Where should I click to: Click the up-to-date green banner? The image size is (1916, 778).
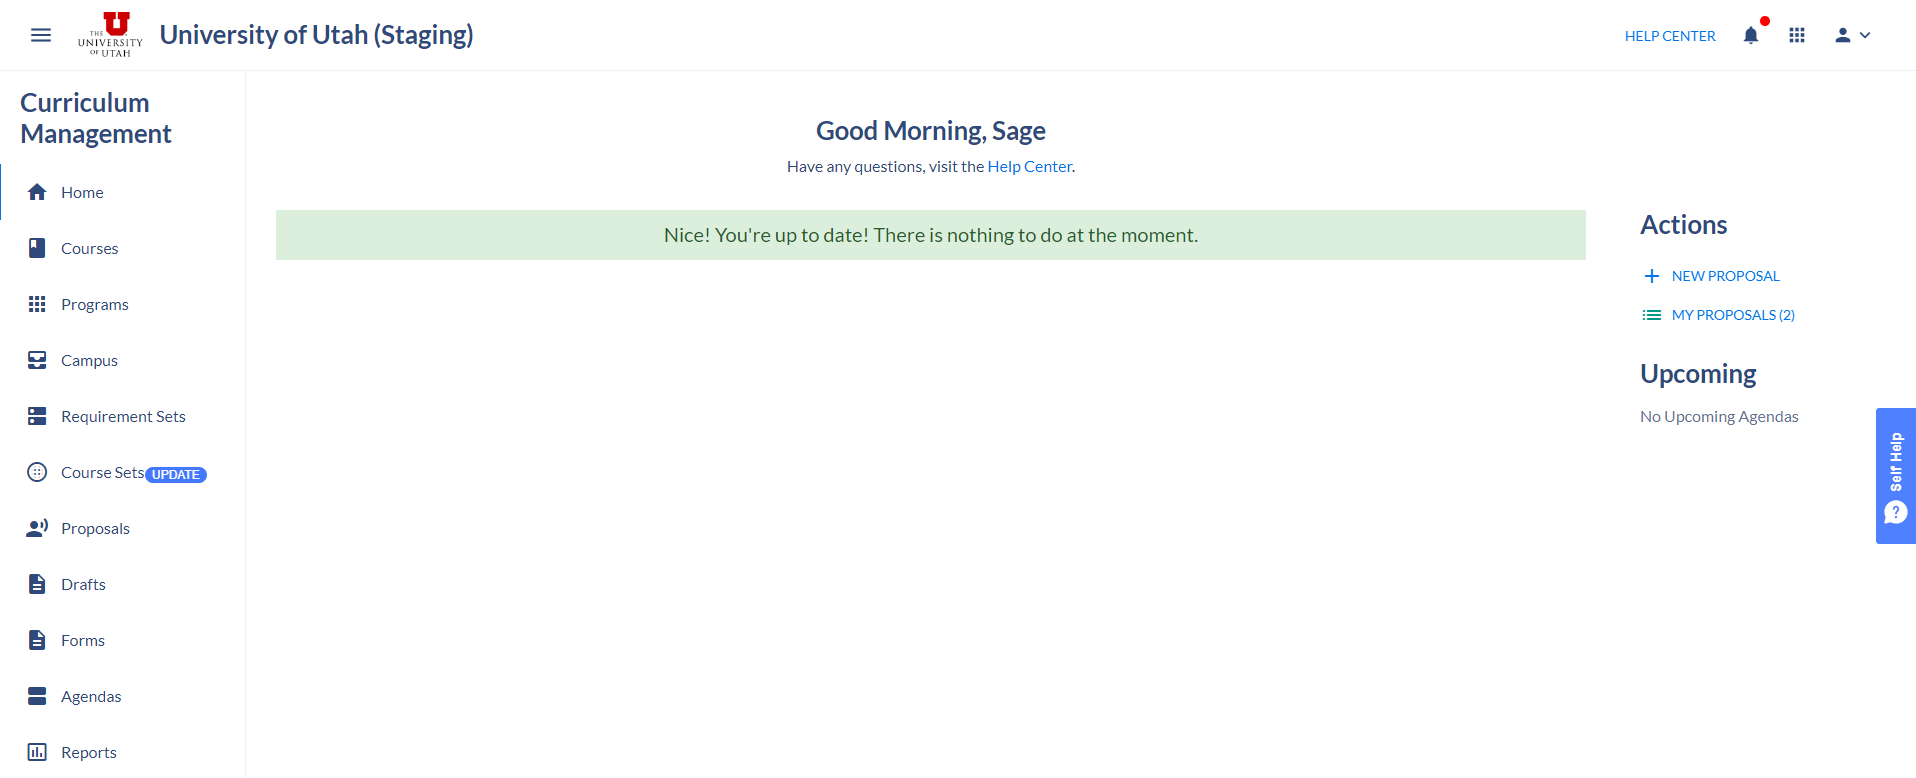(x=931, y=235)
